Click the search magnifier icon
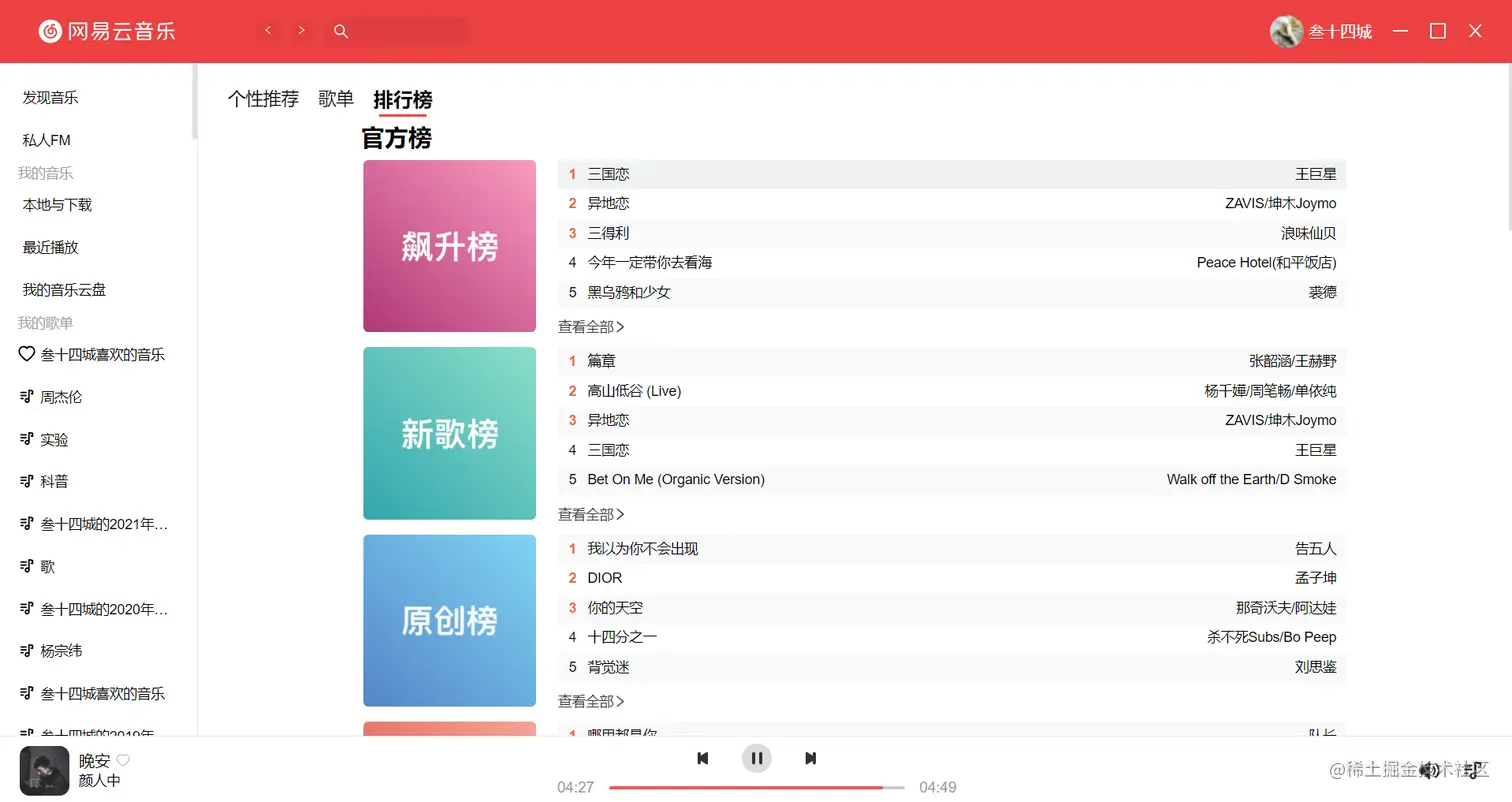Viewport: 1512px width, 802px height. pyautogui.click(x=341, y=32)
